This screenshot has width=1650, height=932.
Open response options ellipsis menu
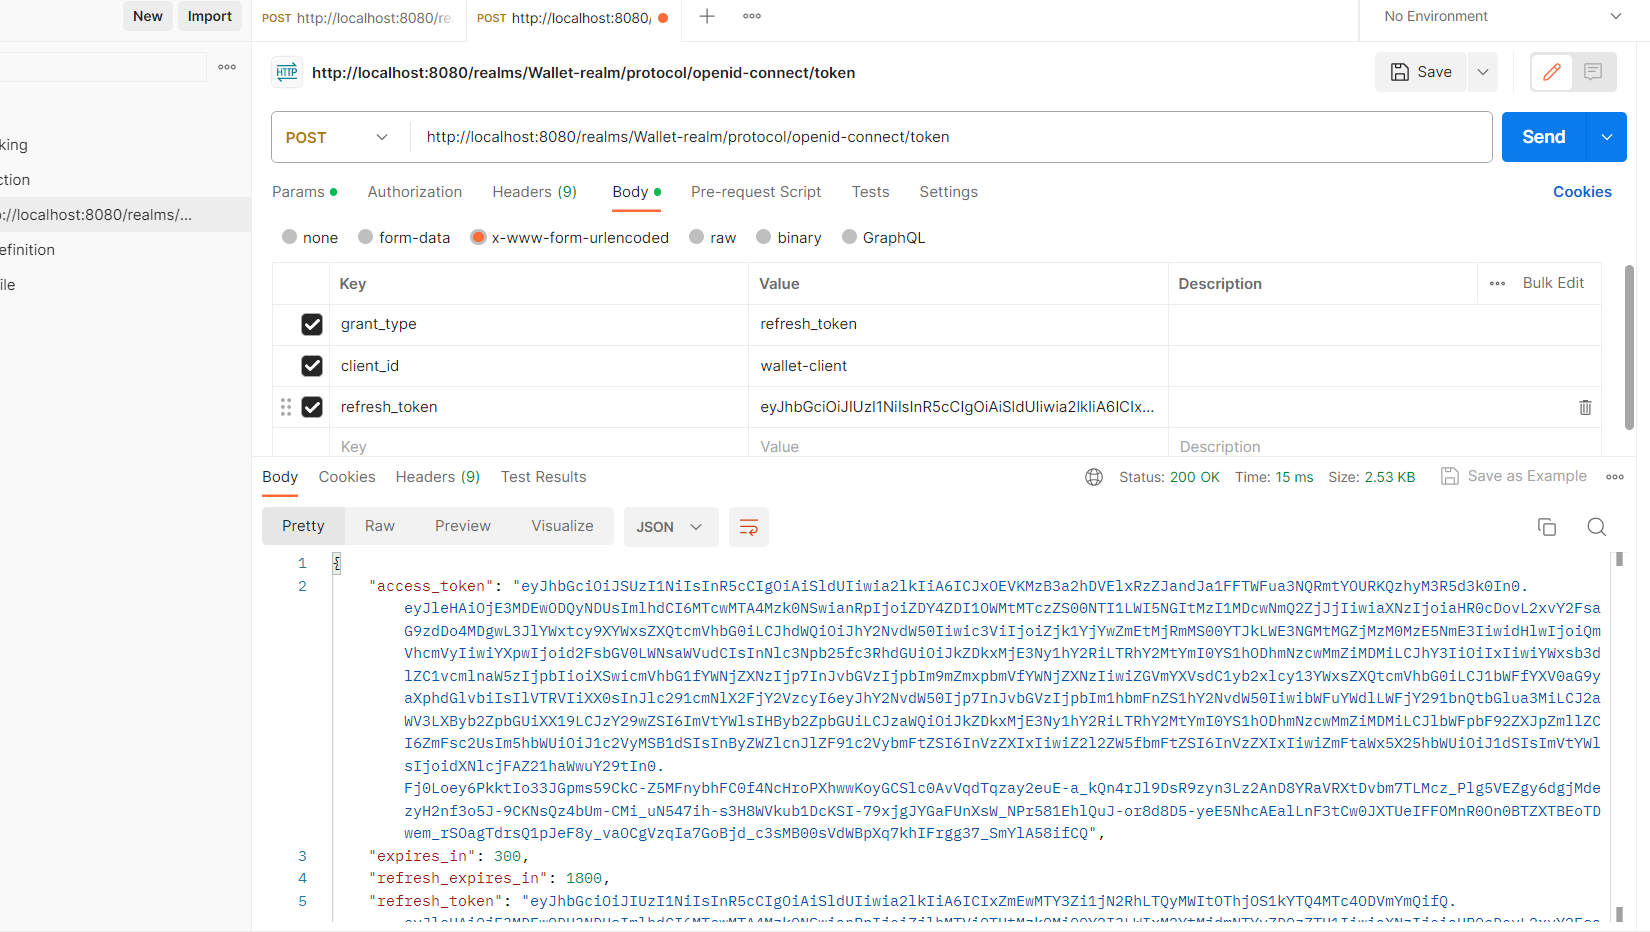click(x=1615, y=477)
